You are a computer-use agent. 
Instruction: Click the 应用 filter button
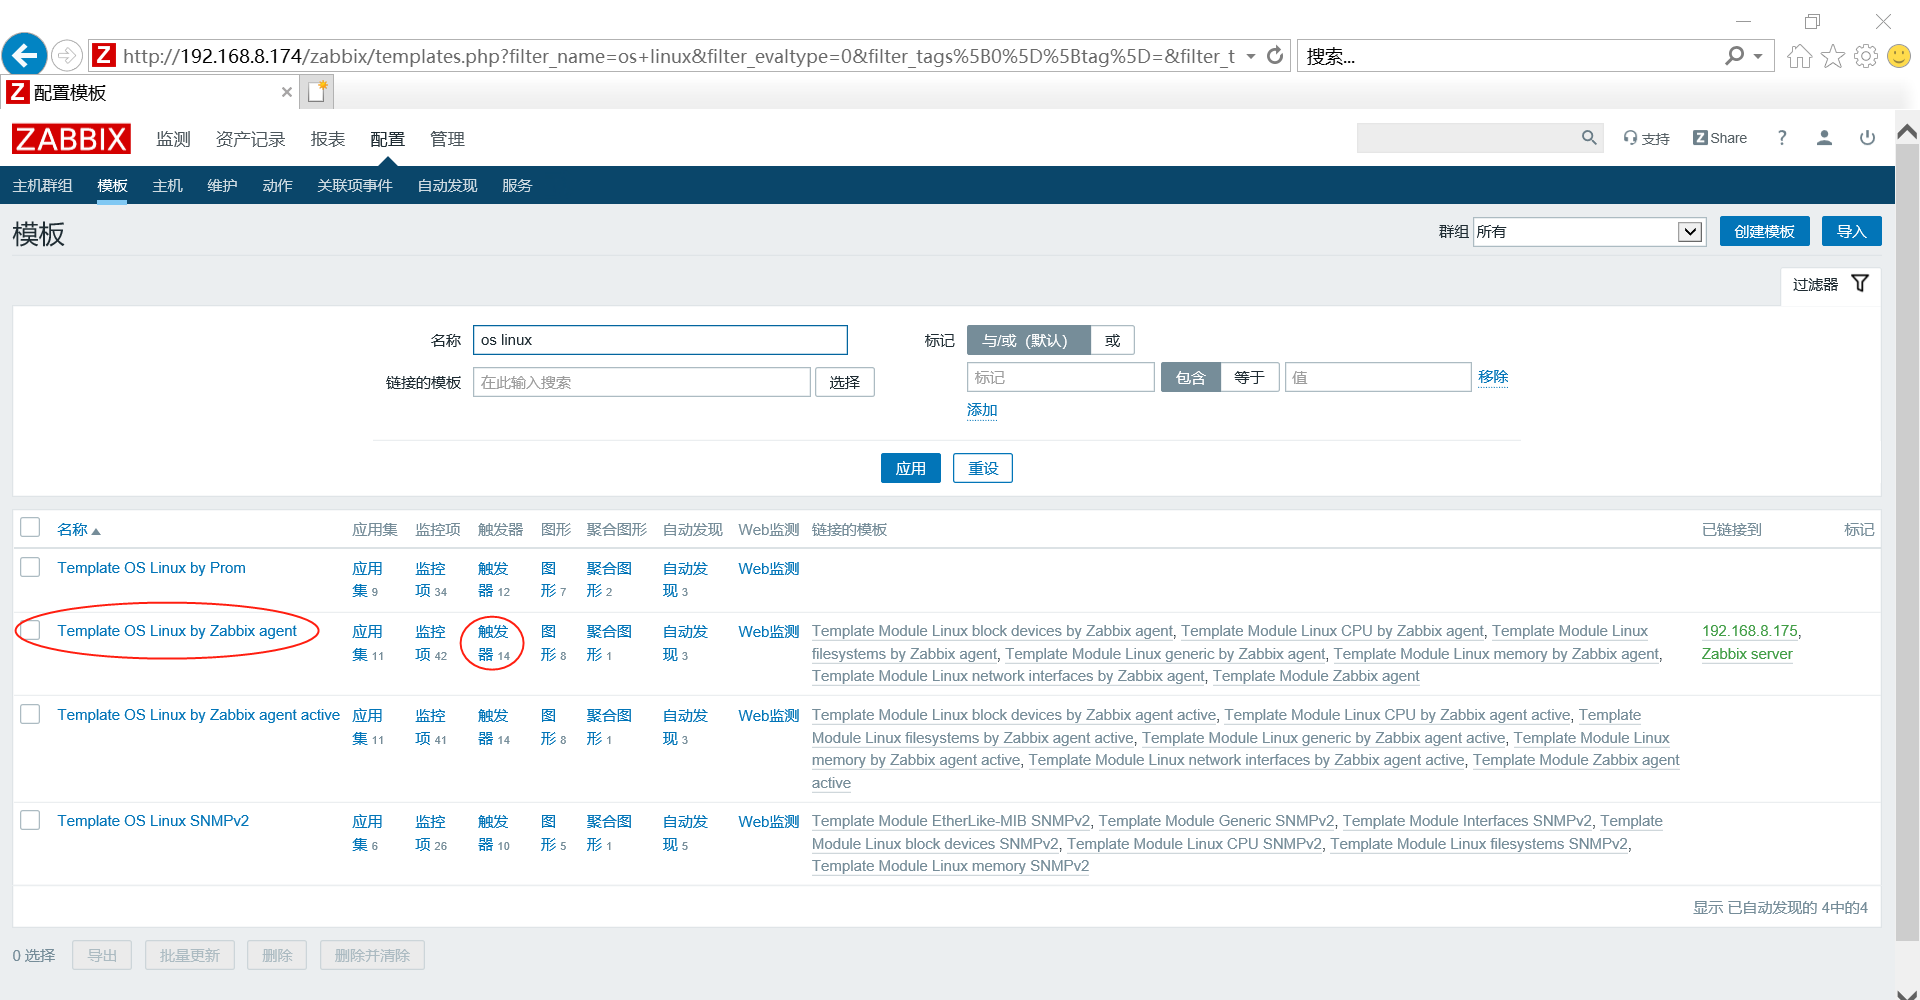[x=910, y=468]
